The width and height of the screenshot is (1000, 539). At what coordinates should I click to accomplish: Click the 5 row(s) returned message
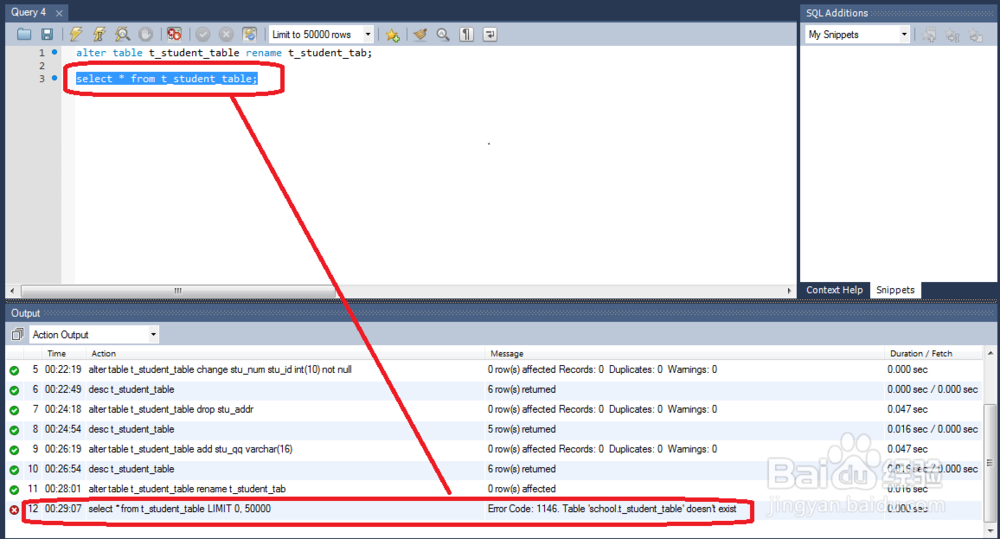(x=522, y=429)
